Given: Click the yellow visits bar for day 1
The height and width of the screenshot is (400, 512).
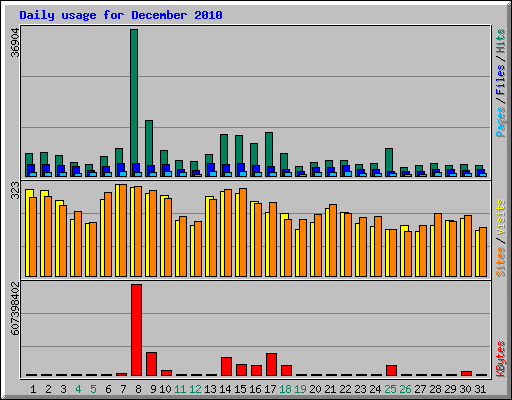Looking at the screenshot, I should click(28, 233).
